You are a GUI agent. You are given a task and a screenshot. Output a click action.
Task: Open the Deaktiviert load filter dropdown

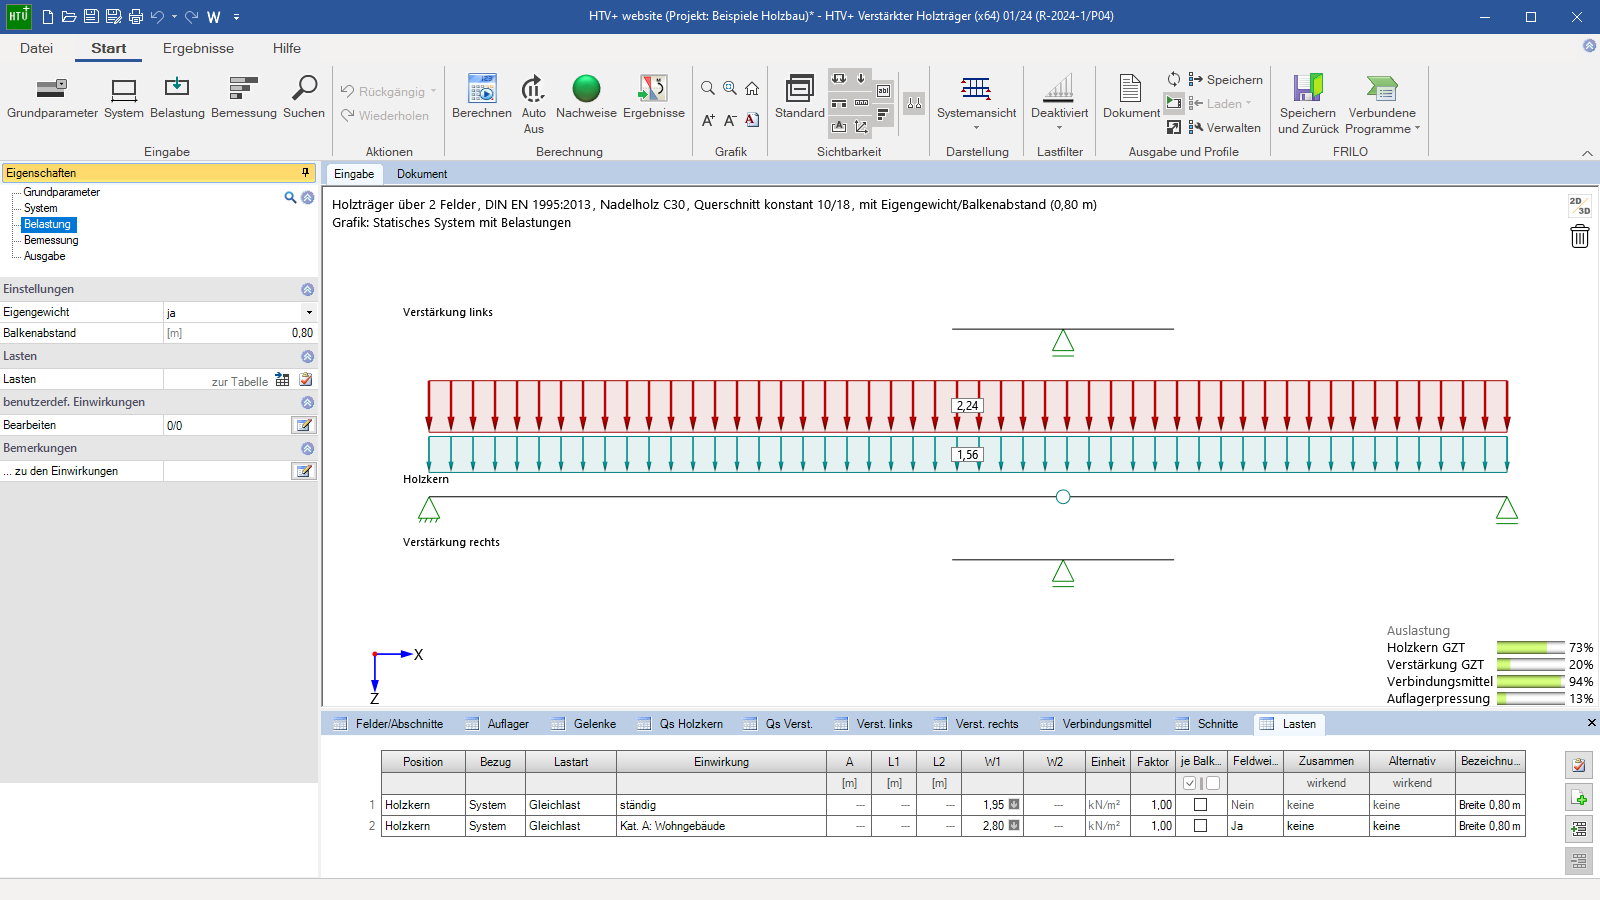pyautogui.click(x=1059, y=104)
